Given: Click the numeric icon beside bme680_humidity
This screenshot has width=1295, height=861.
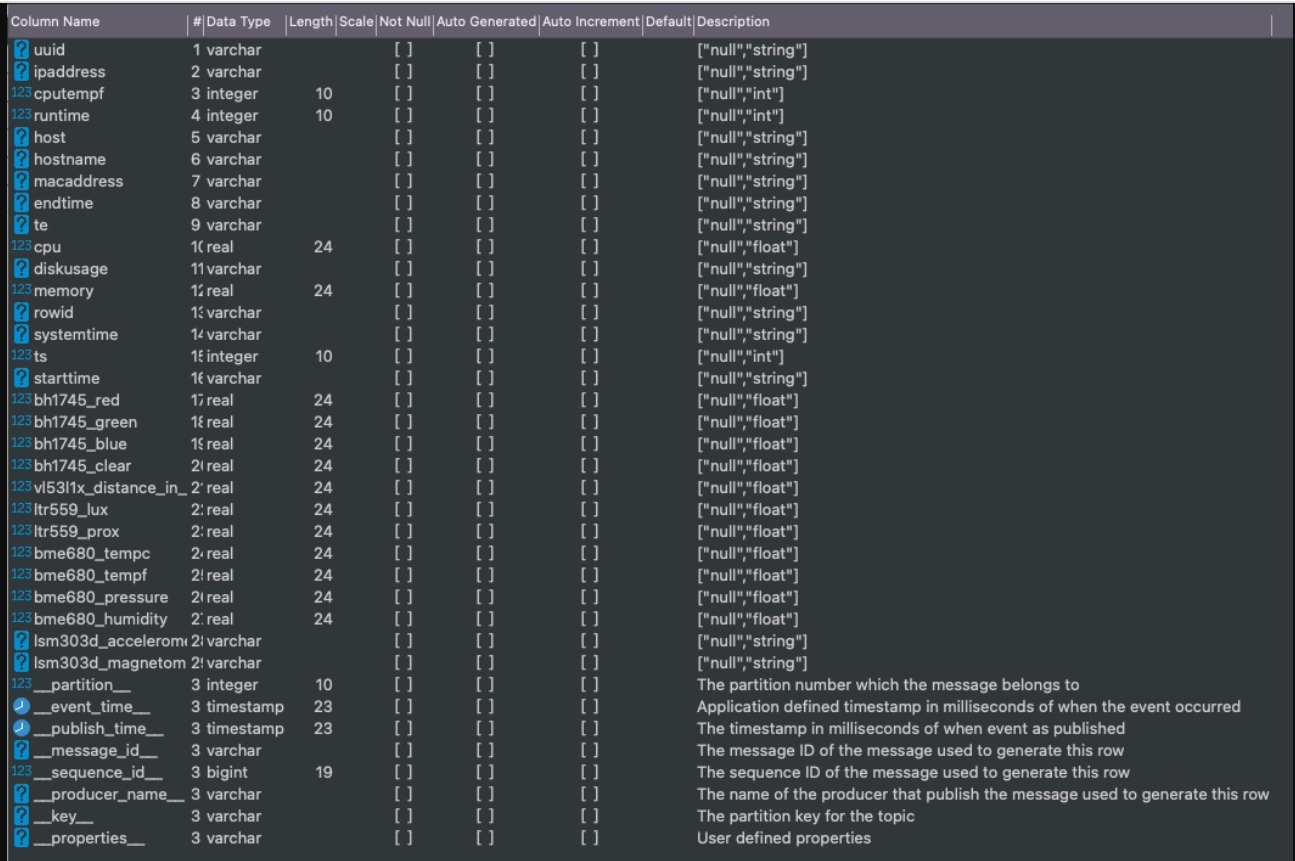Looking at the screenshot, I should point(21,619).
